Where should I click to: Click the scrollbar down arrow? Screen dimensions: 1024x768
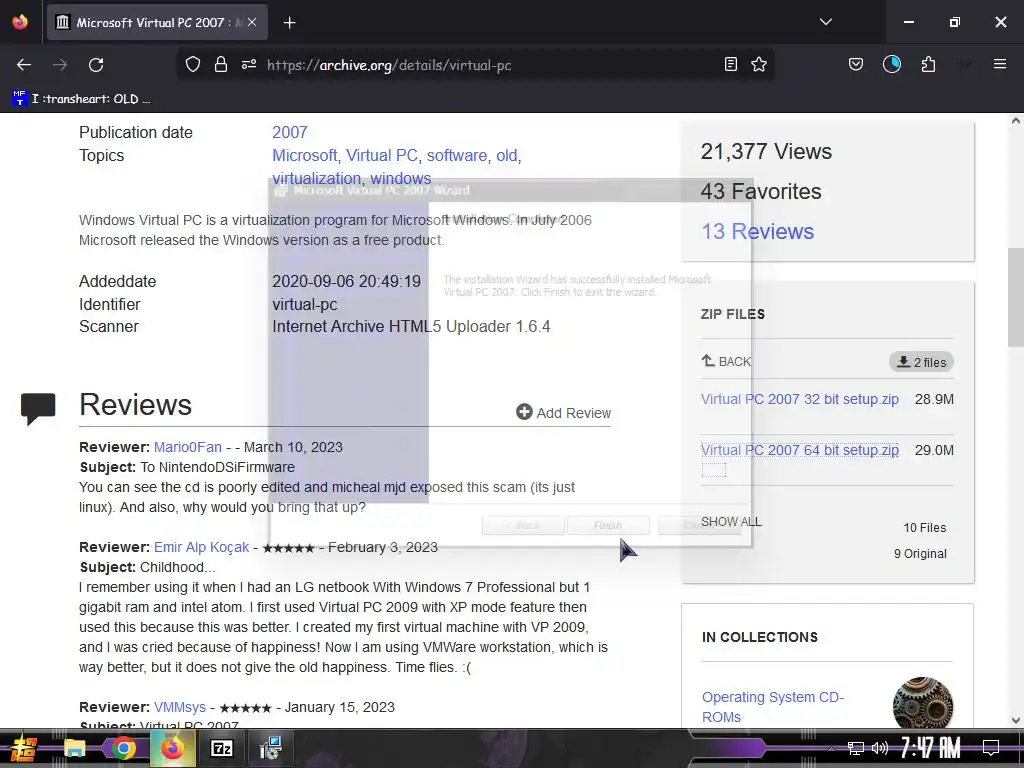(1016, 720)
